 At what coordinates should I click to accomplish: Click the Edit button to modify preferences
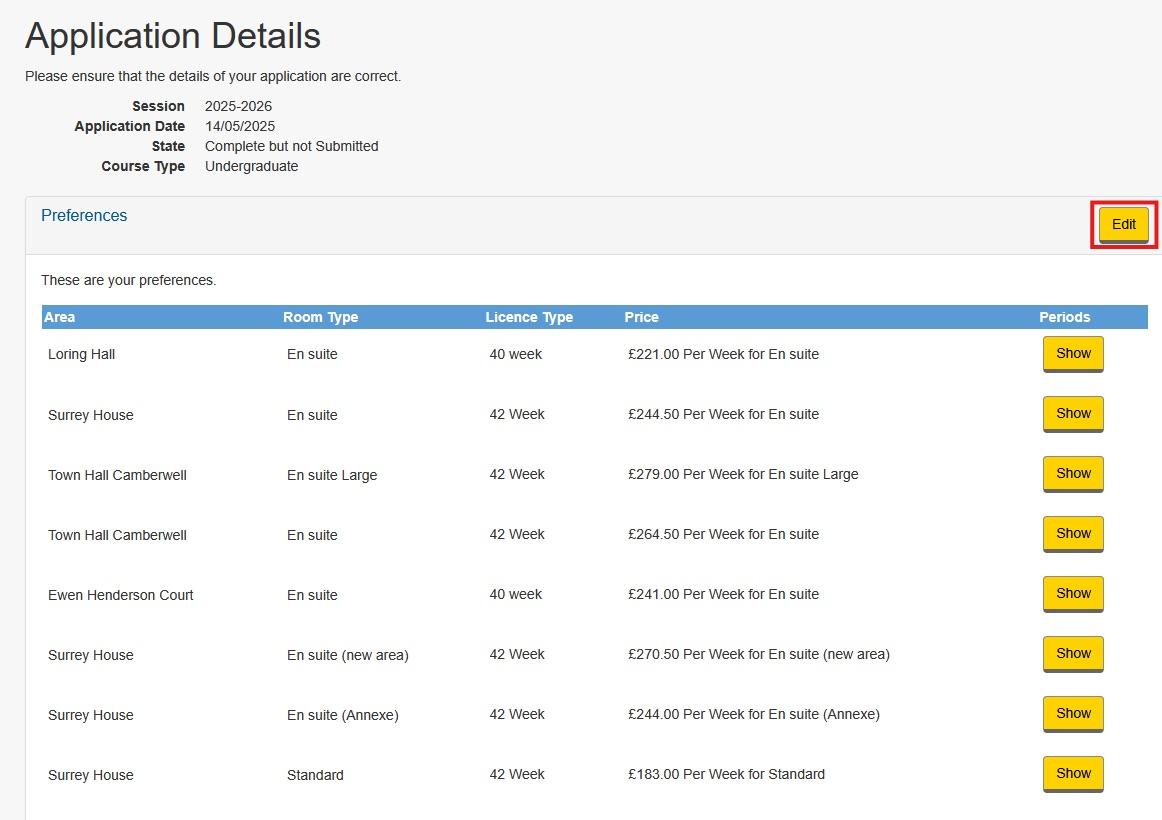point(1123,224)
